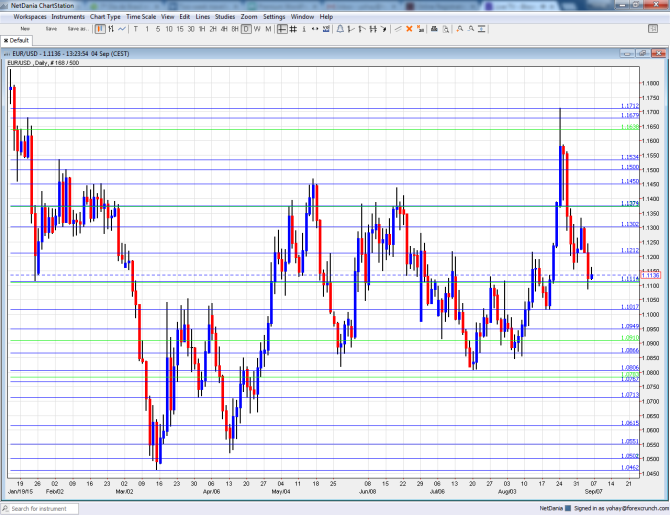Click the 1.1136 current price label

tap(651, 276)
